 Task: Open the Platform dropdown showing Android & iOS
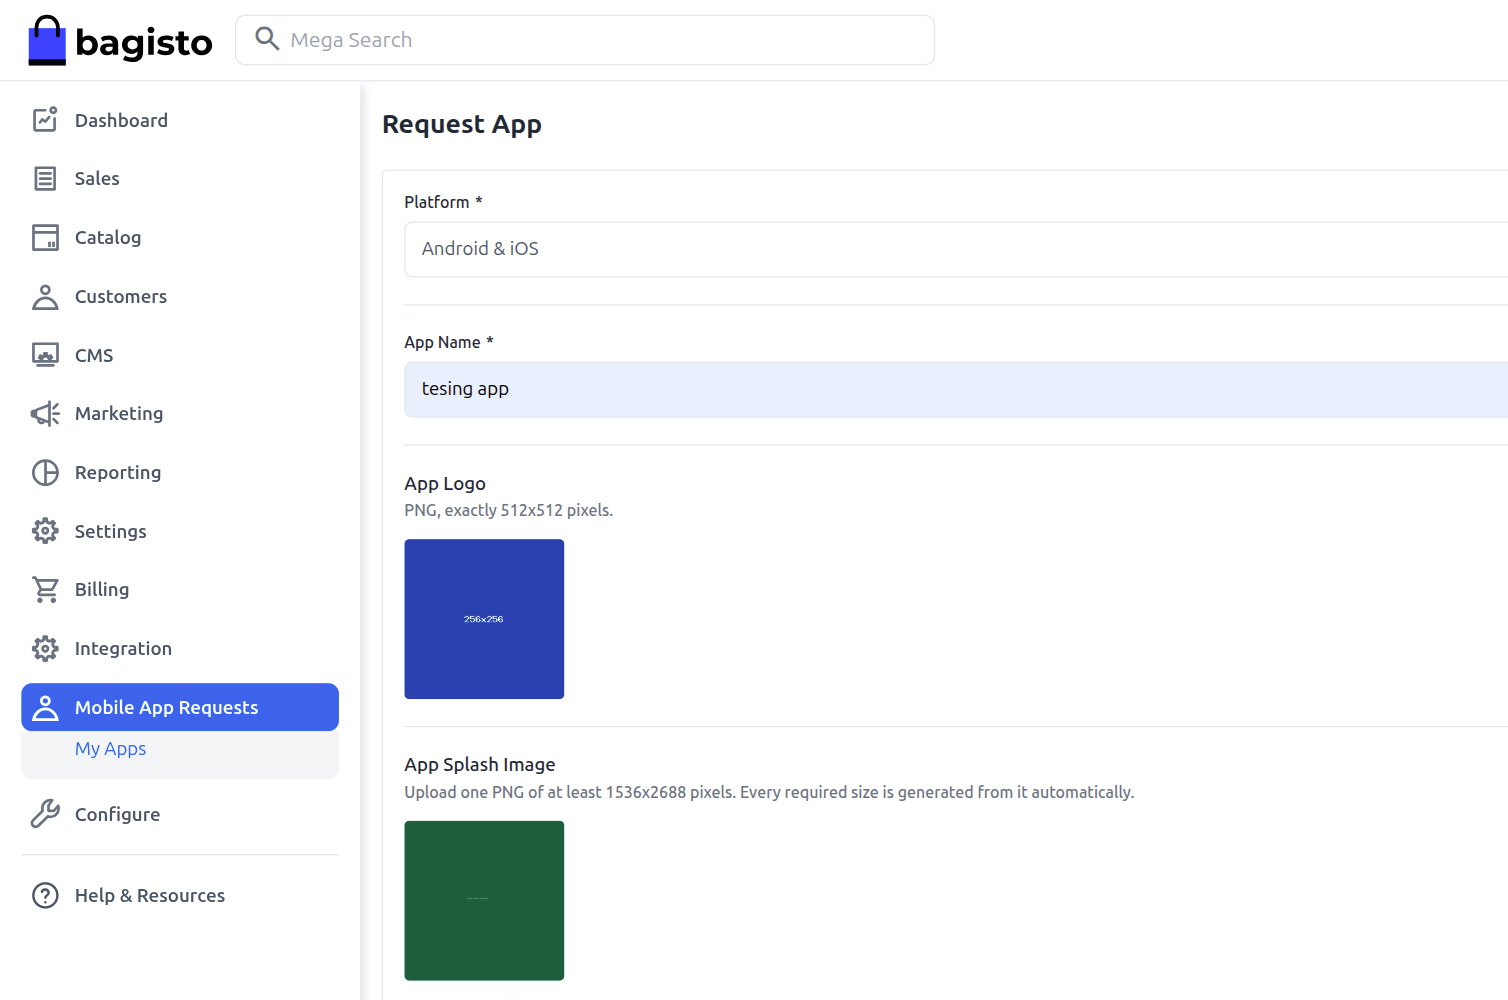pyautogui.click(x=956, y=249)
